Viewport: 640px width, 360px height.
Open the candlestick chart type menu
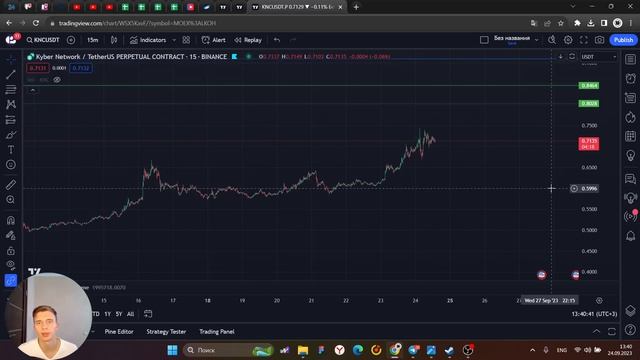(114, 40)
